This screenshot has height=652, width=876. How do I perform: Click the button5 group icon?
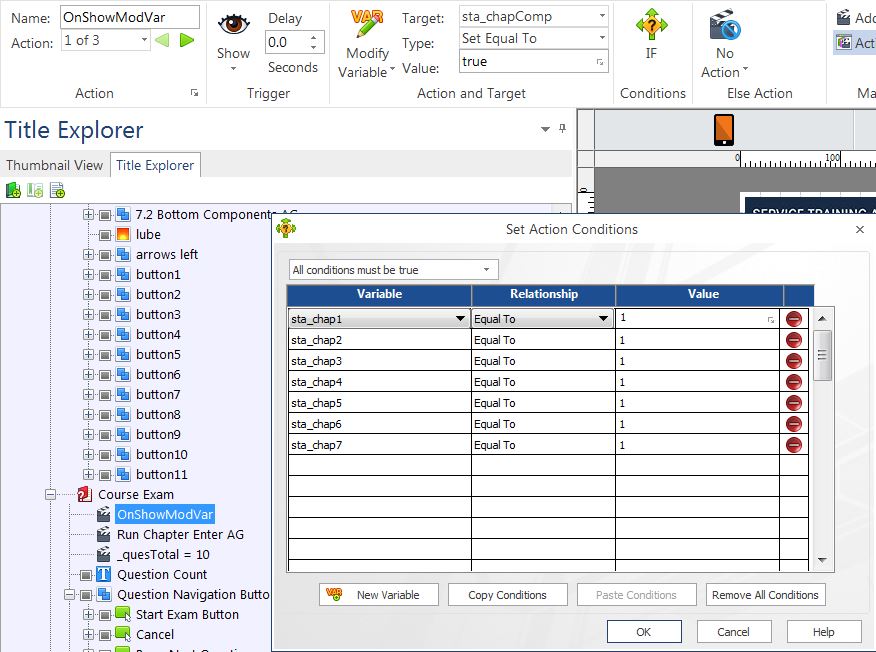click(123, 355)
